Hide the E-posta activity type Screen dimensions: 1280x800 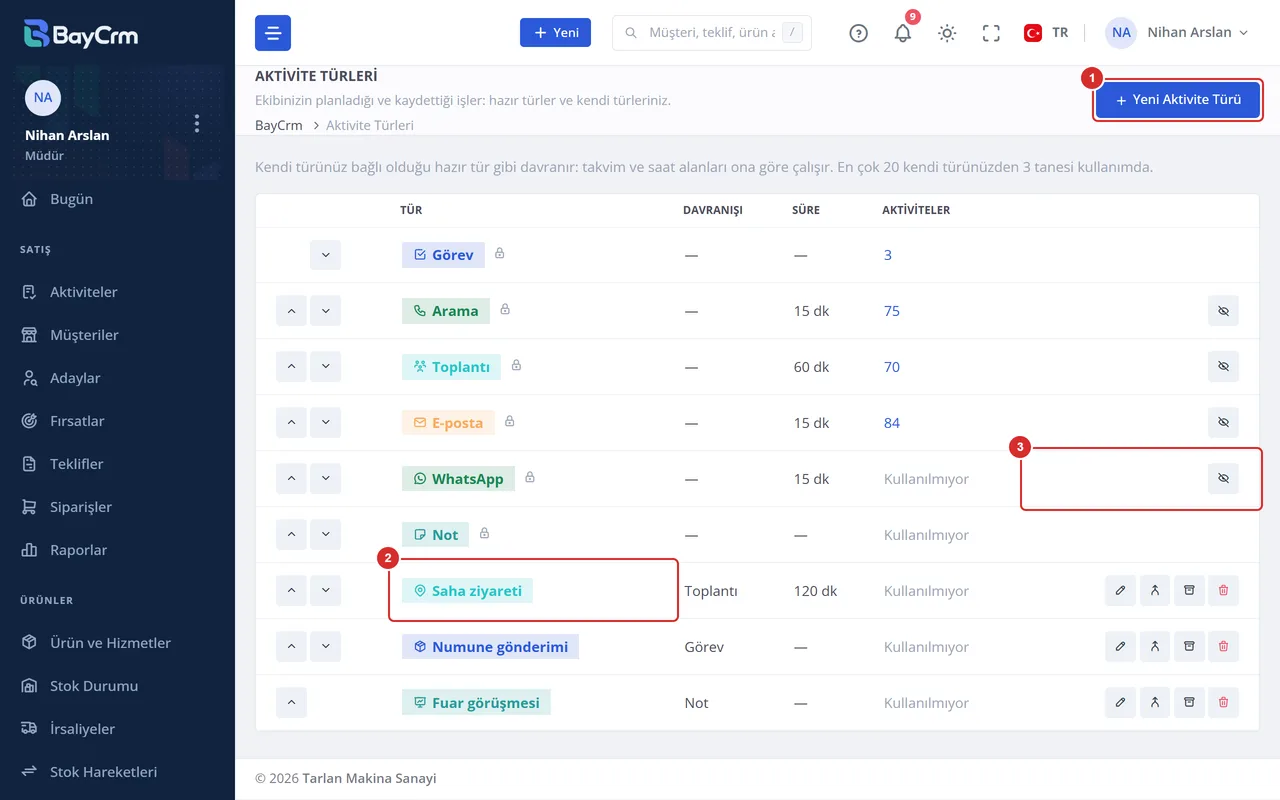click(1223, 423)
